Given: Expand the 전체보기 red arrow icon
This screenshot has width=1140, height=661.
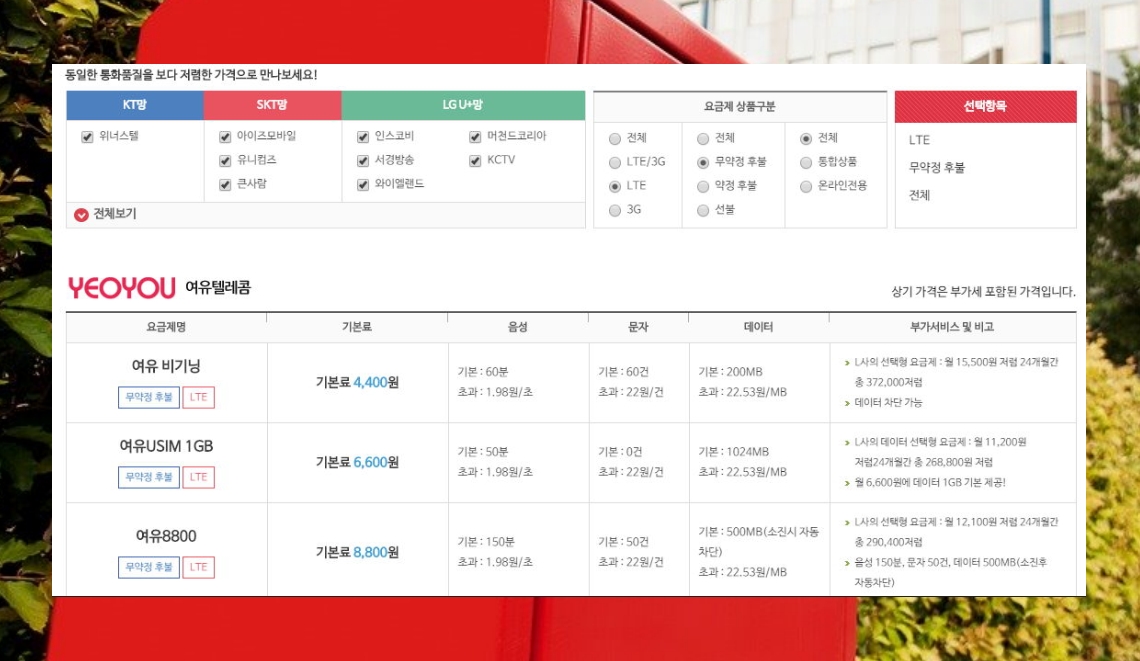Looking at the screenshot, I should (81, 215).
